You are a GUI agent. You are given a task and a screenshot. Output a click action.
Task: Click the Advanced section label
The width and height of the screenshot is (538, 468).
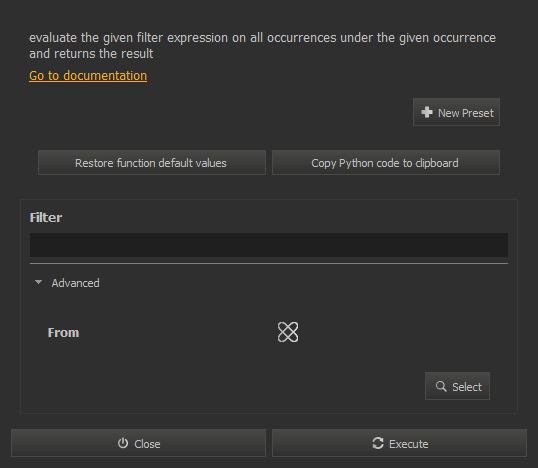click(75, 283)
